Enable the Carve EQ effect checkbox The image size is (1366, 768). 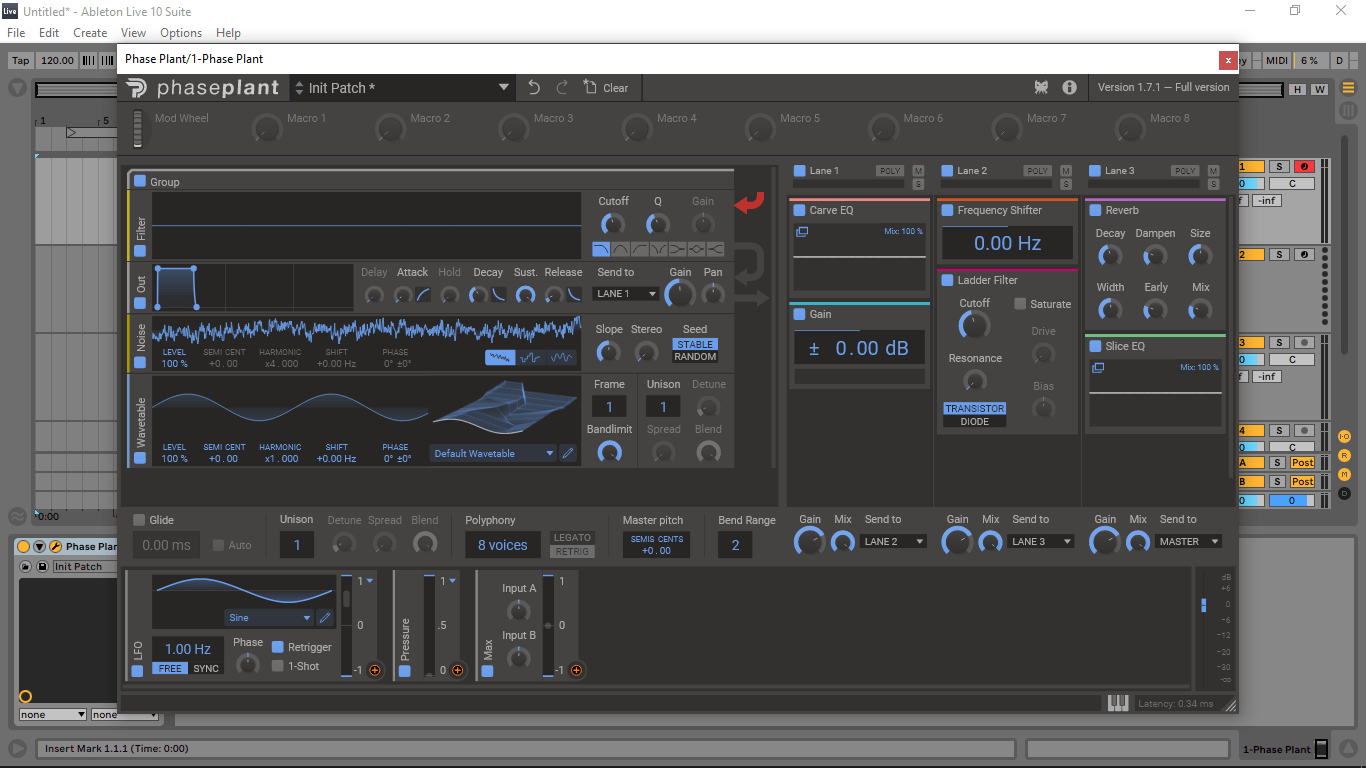tap(799, 210)
